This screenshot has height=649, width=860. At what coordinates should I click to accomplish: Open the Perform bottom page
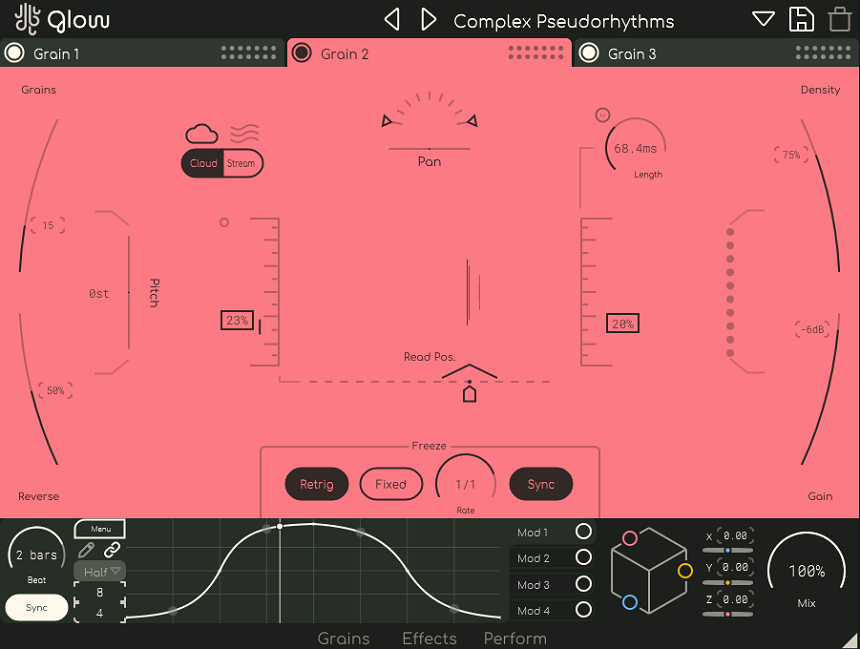pos(515,639)
